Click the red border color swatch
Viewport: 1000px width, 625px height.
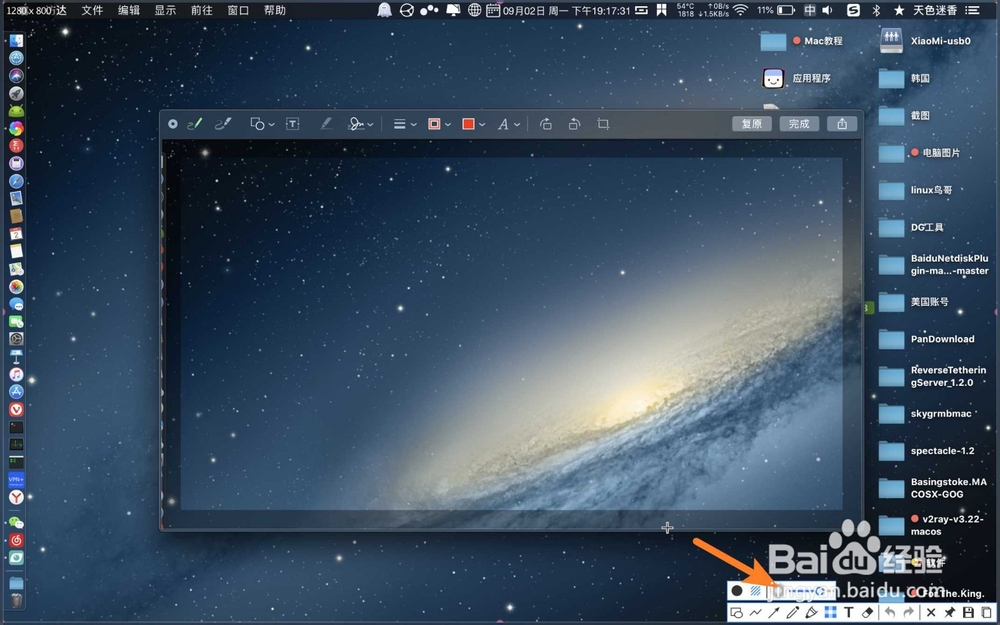click(x=434, y=124)
